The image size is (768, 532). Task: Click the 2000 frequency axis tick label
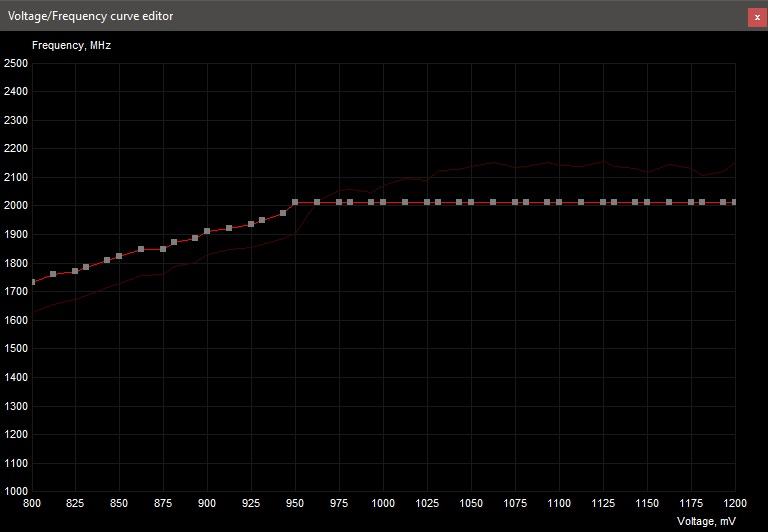click(16, 206)
